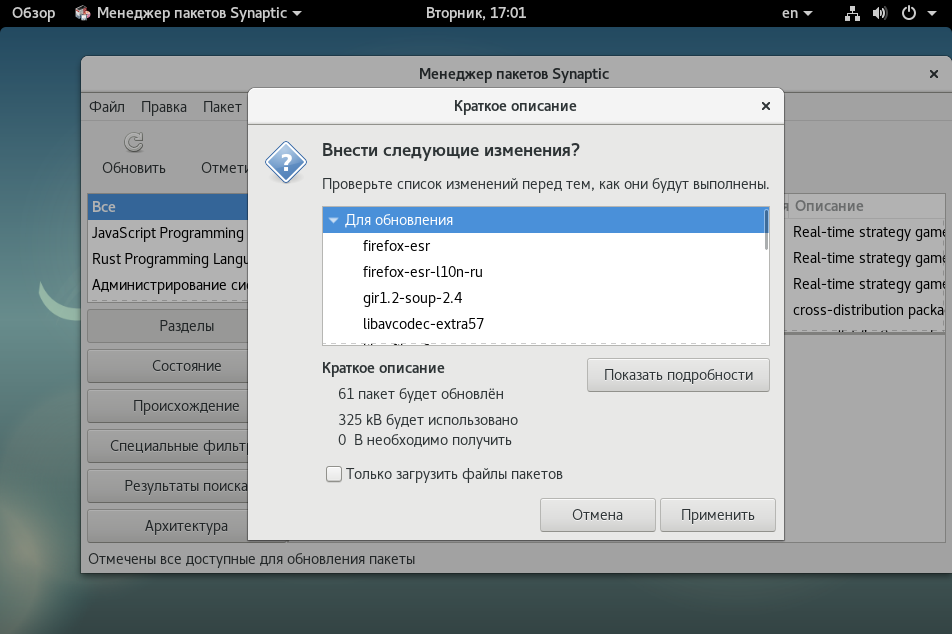Click the '325 kB будет использовано' text
This screenshot has width=952, height=634.
pyautogui.click(x=428, y=420)
